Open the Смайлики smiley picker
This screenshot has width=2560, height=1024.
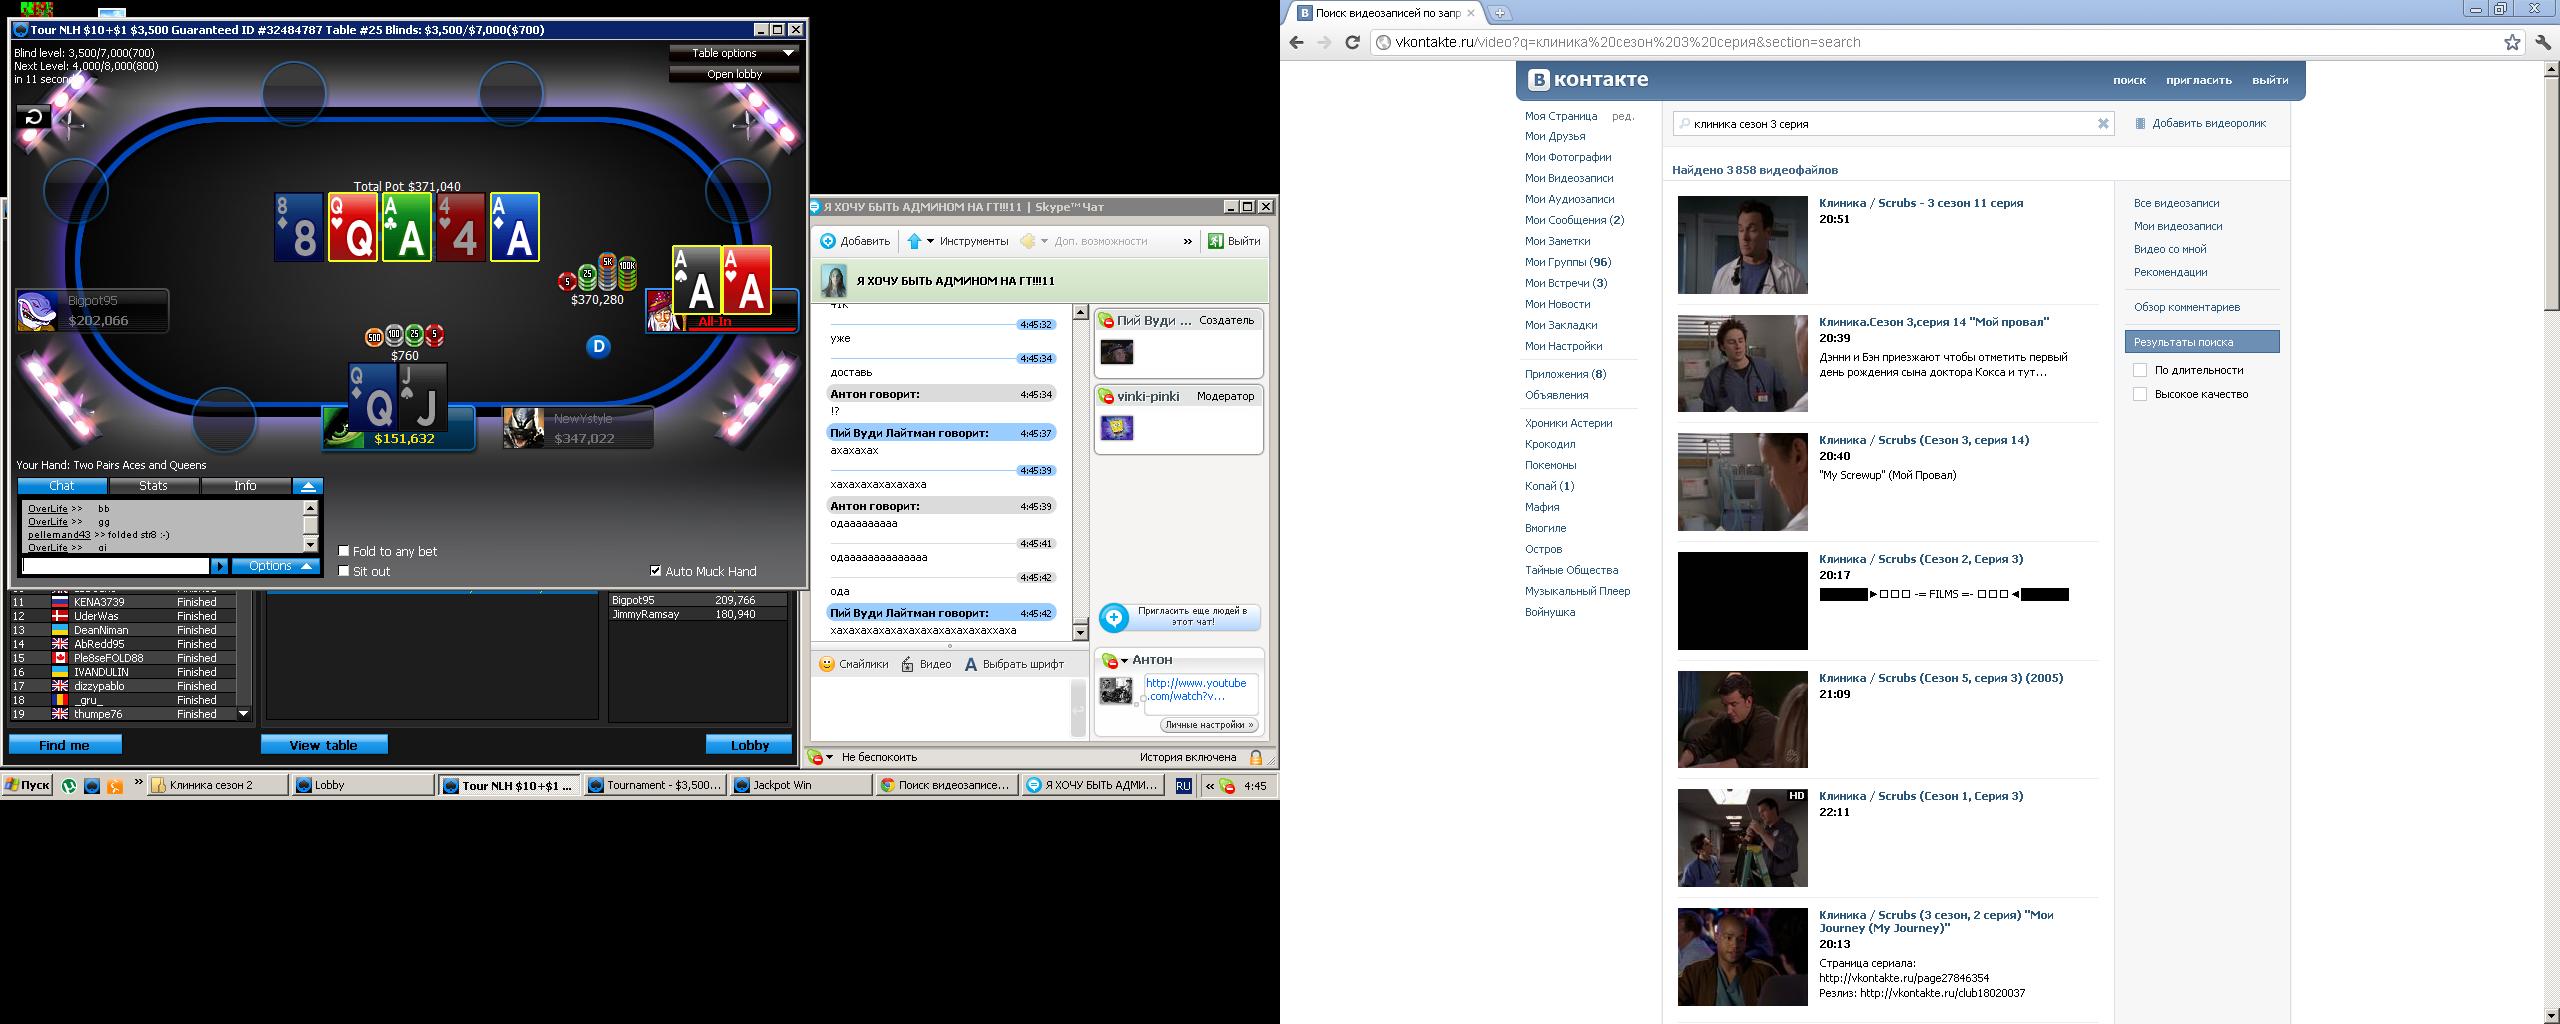827,664
